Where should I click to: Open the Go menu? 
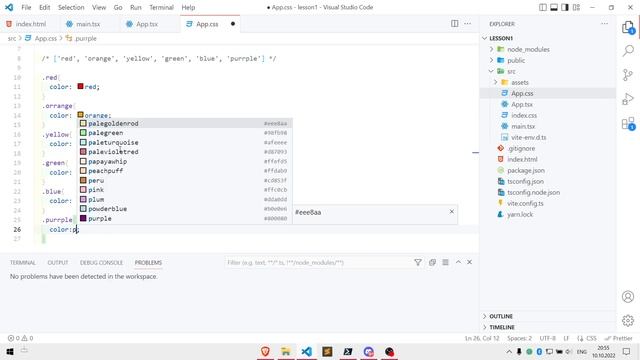click(118, 7)
